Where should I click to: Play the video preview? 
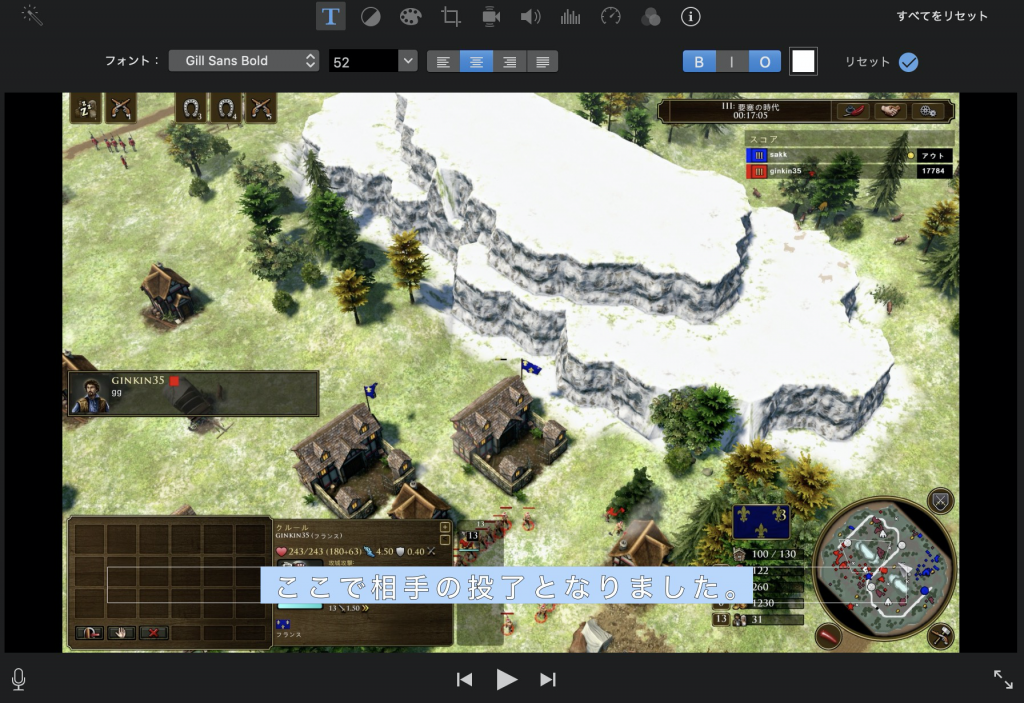tap(507, 679)
